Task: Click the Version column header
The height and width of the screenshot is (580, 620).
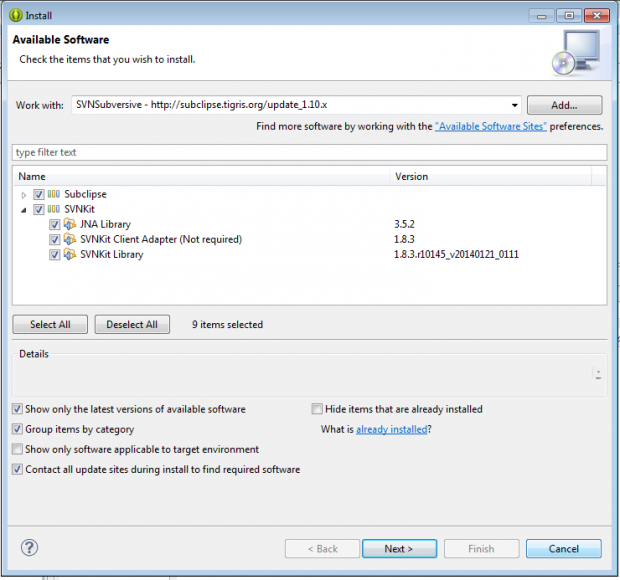Action: click(491, 176)
